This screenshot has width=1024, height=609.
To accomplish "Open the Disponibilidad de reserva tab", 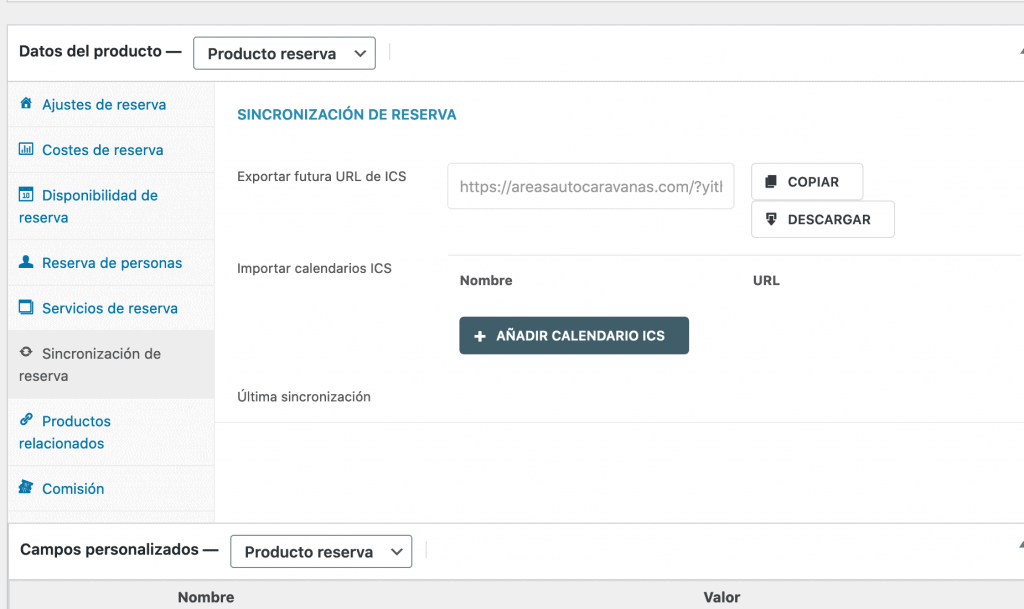I will point(111,206).
